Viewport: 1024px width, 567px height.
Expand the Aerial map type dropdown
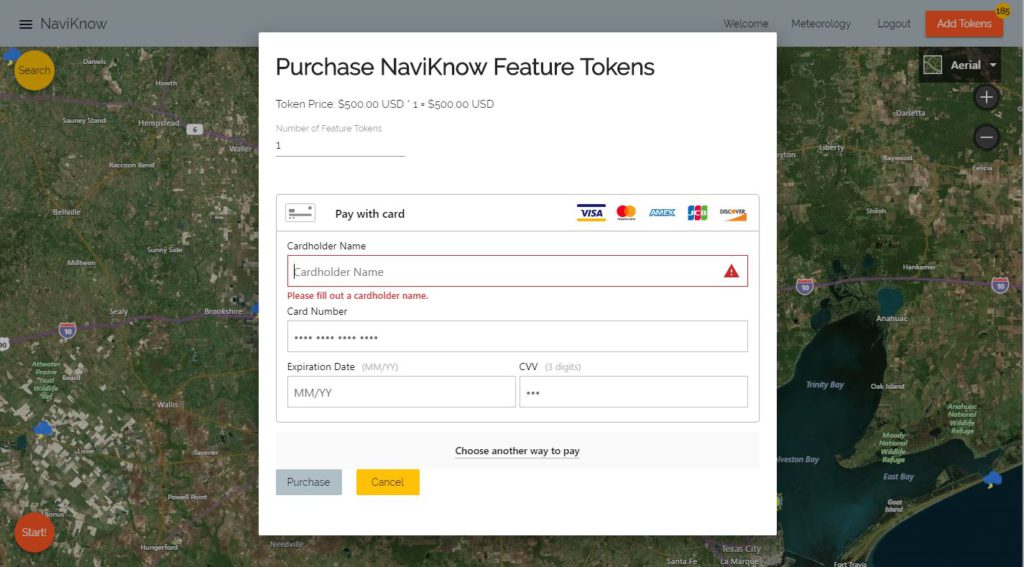[x=960, y=65]
